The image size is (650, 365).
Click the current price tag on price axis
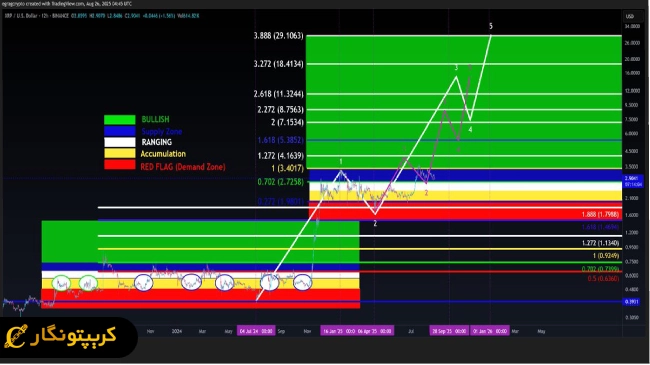633,181
